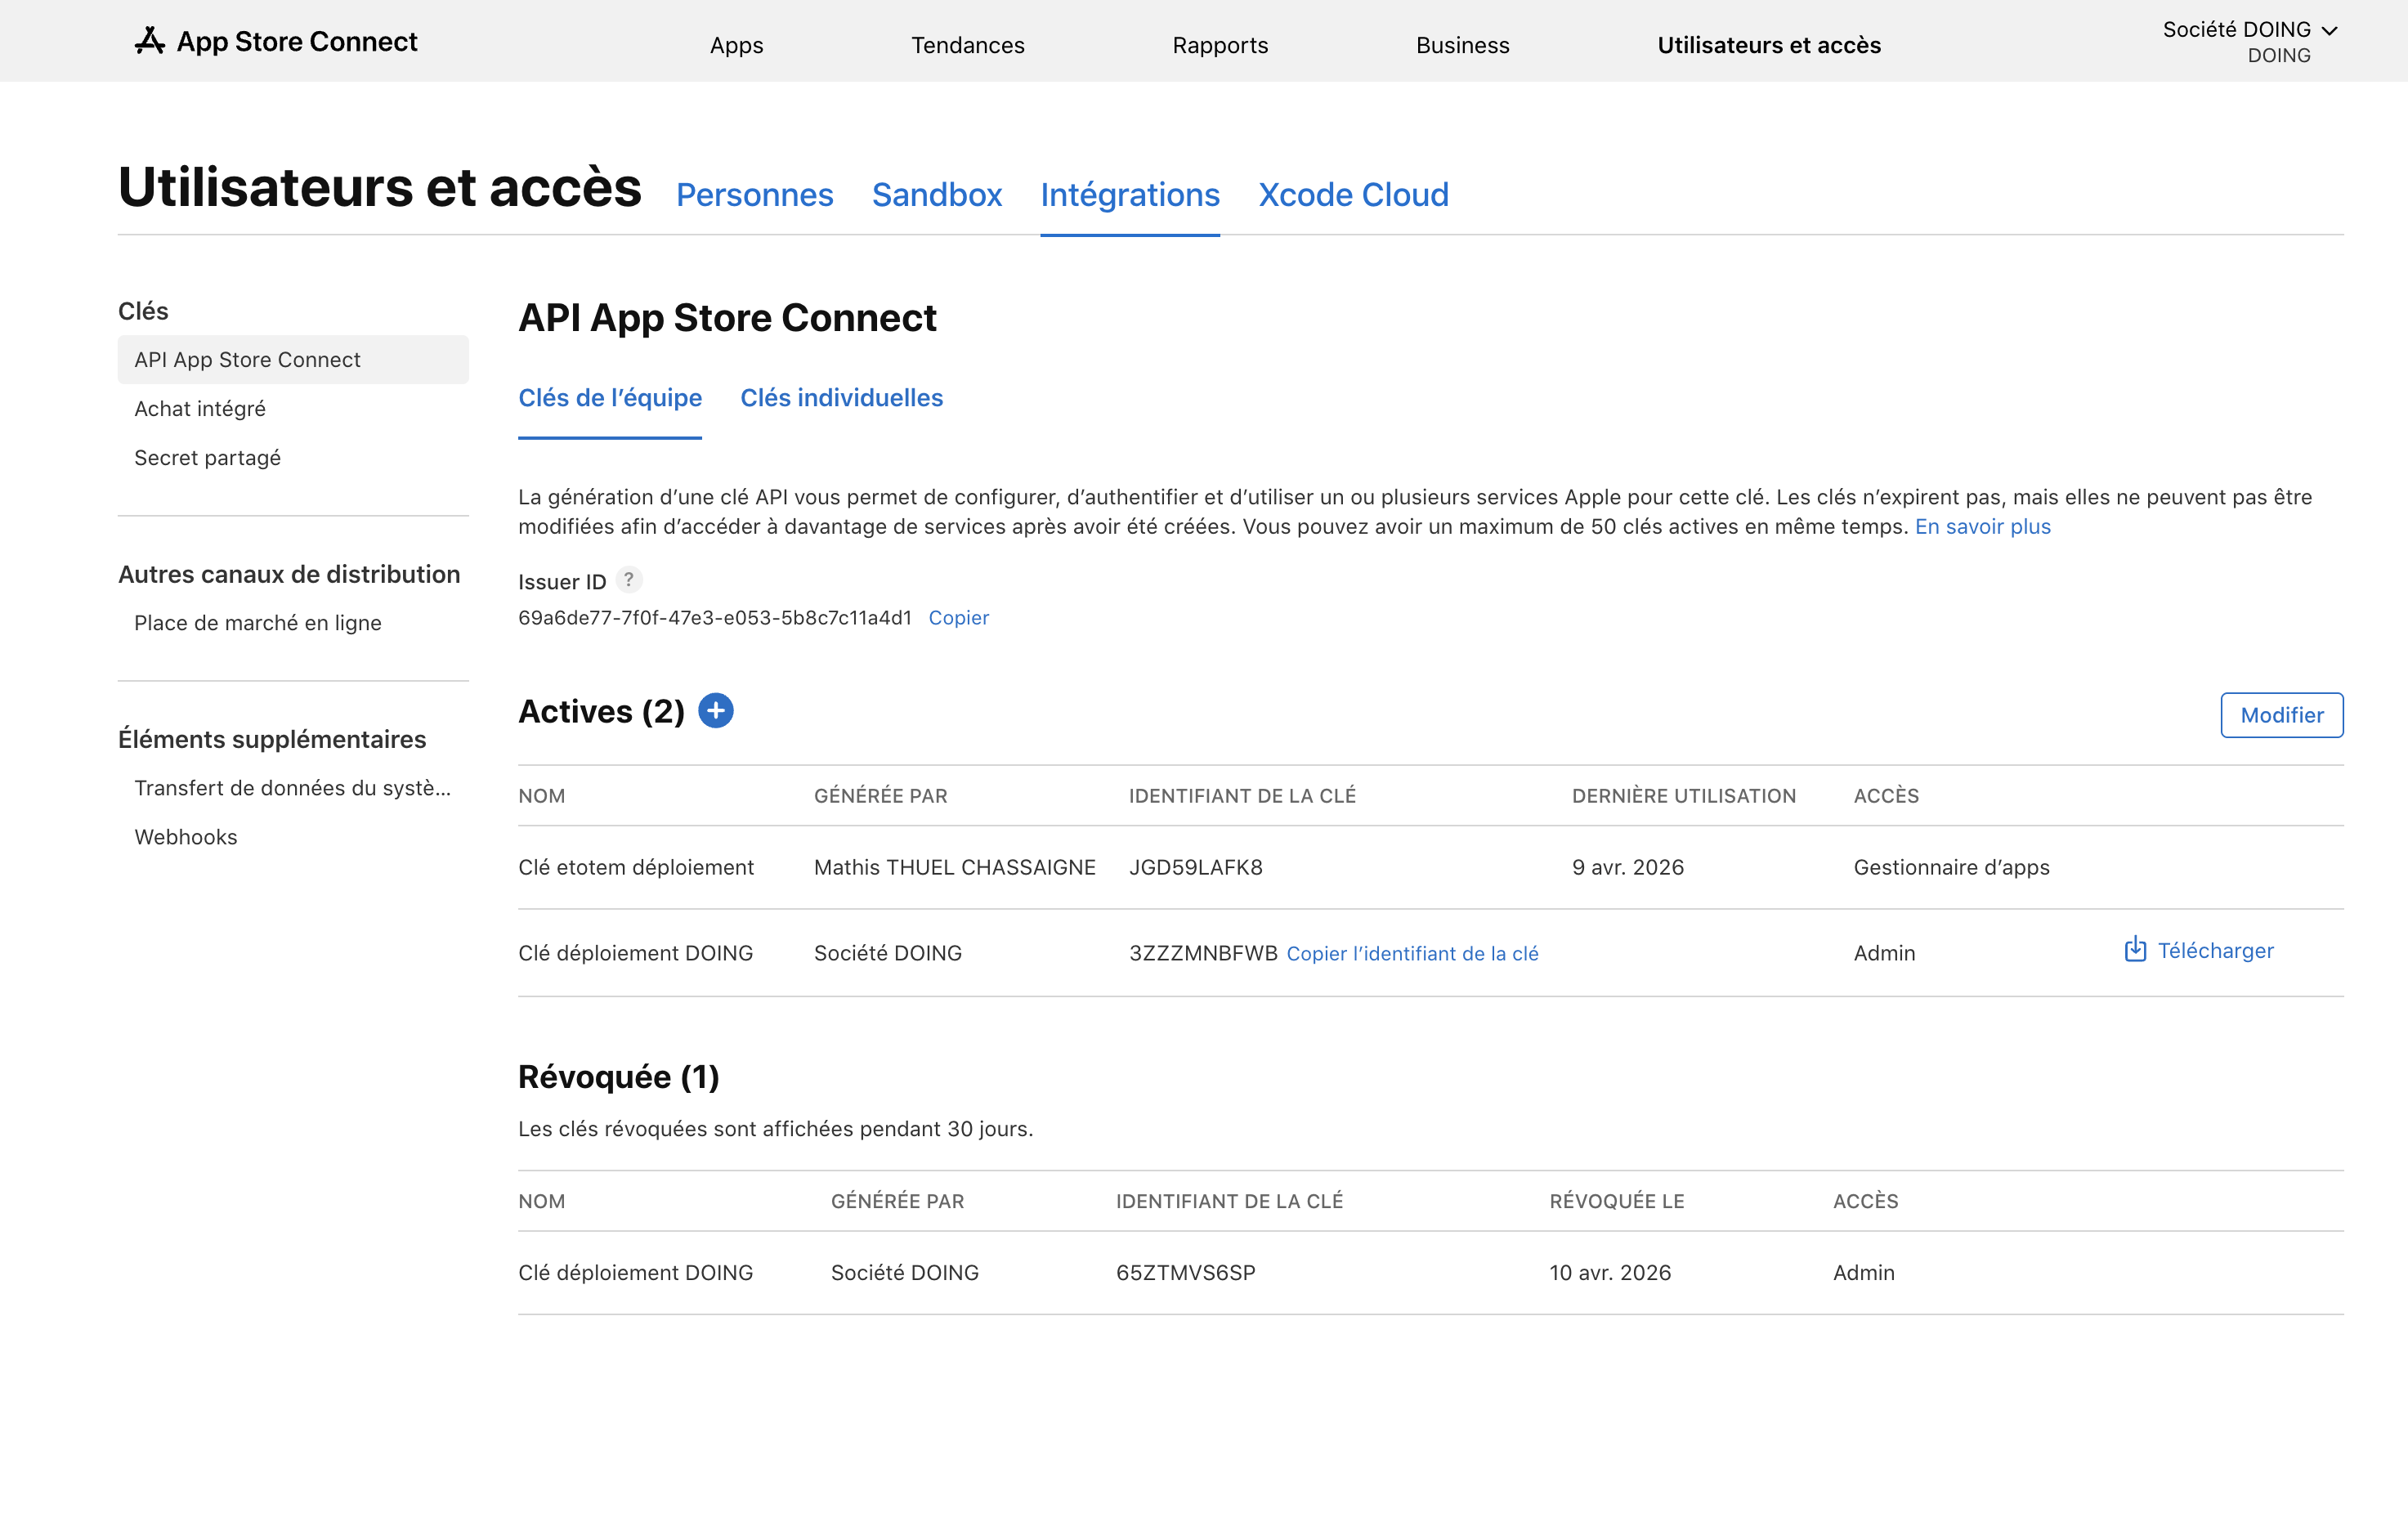Open Secret partagé in sidebar
2408x1540 pixels.
point(207,458)
